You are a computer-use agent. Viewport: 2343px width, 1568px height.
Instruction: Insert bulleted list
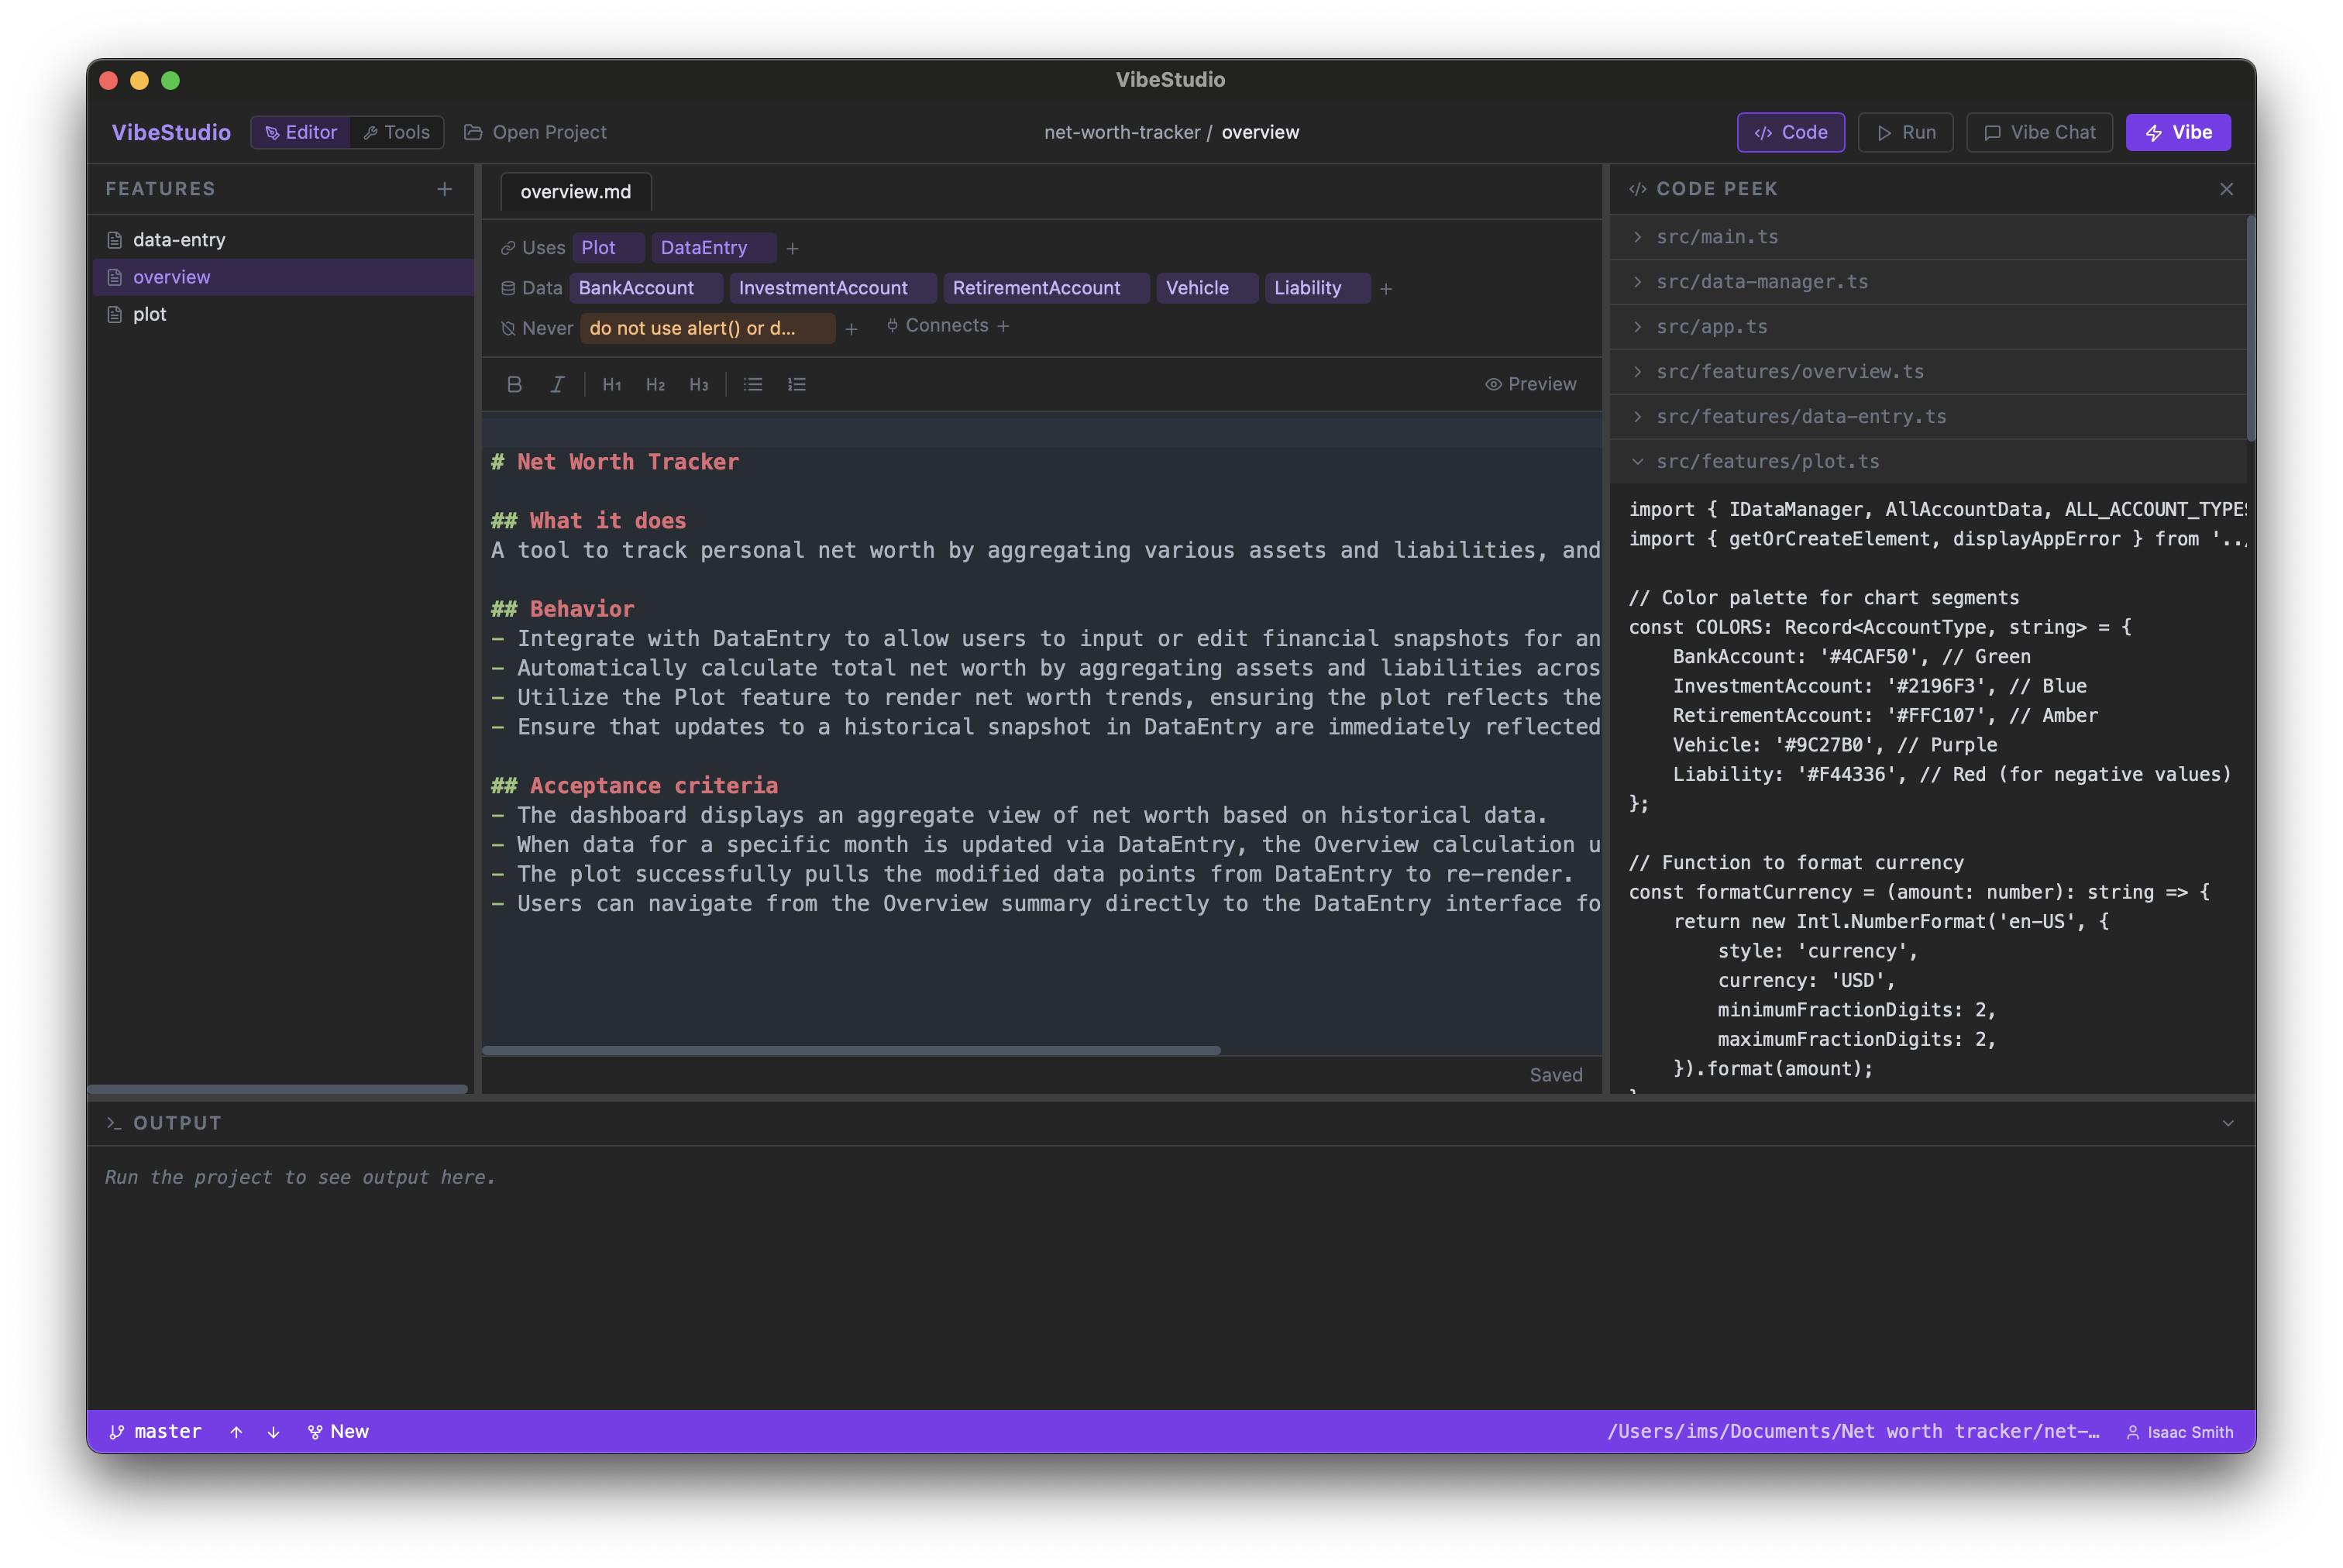[753, 384]
